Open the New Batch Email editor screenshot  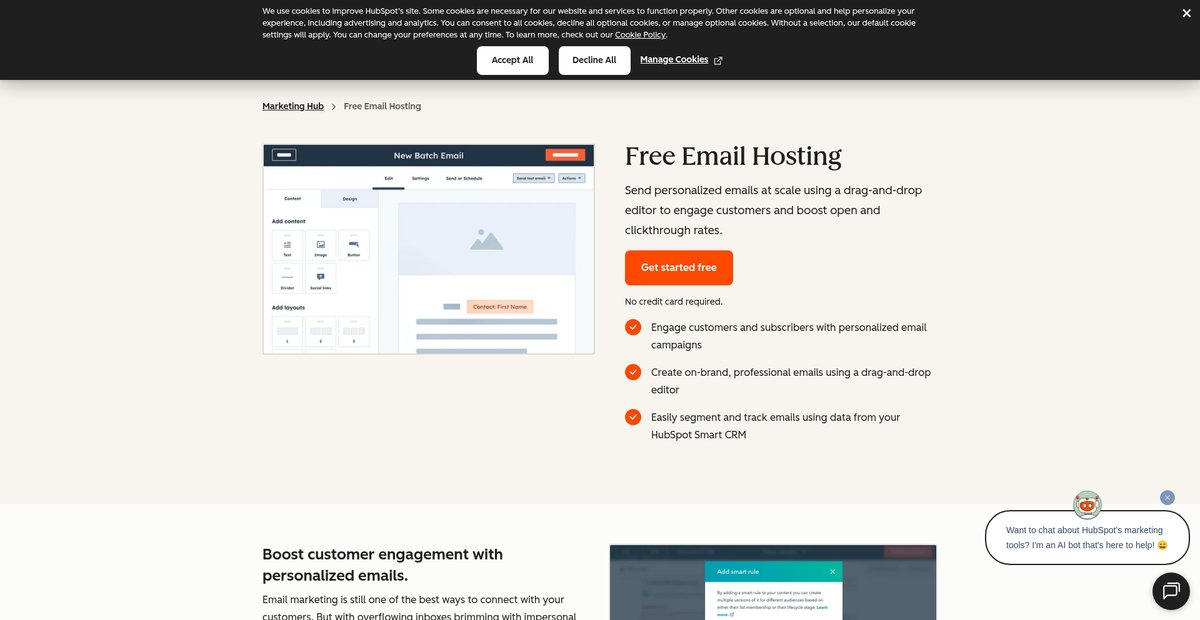point(428,249)
